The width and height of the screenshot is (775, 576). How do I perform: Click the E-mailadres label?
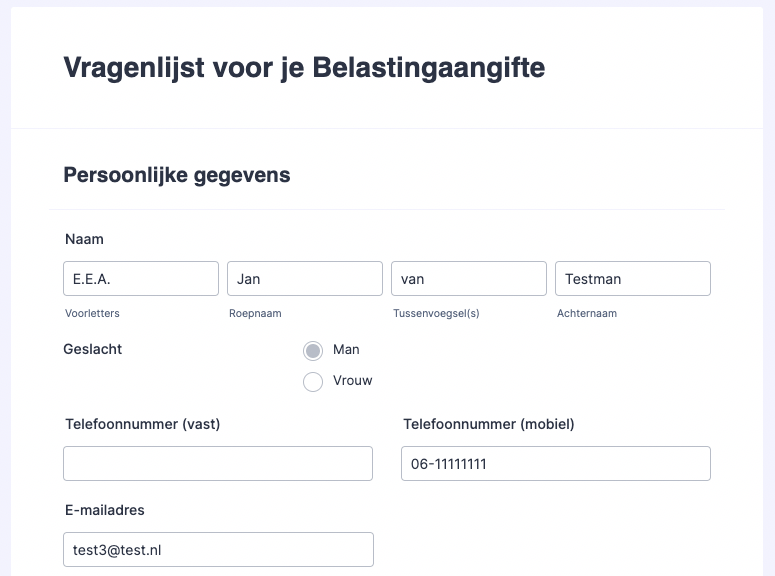click(105, 510)
